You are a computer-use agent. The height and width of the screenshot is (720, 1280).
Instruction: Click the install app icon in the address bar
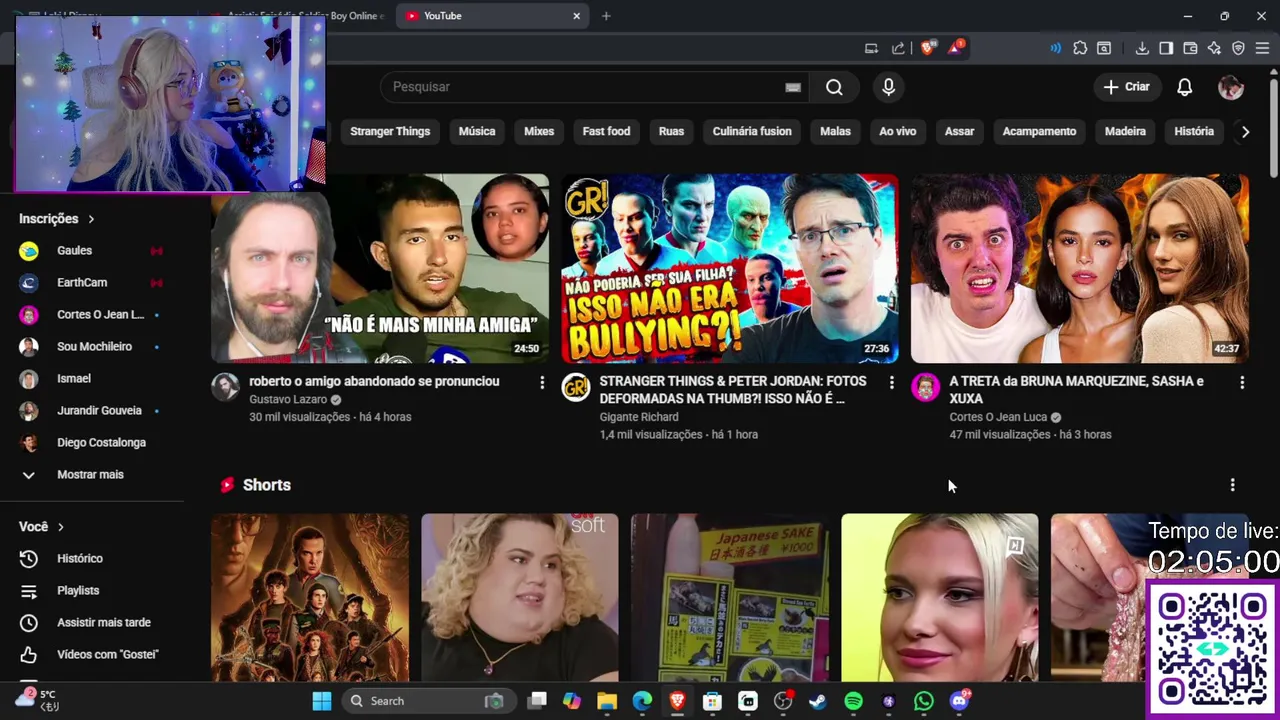tap(871, 48)
